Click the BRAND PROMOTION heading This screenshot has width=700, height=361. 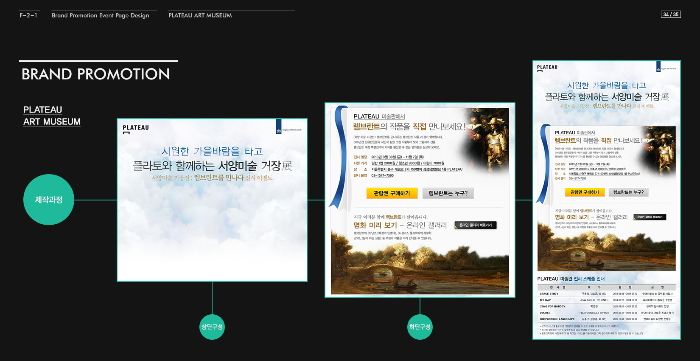[x=96, y=74]
